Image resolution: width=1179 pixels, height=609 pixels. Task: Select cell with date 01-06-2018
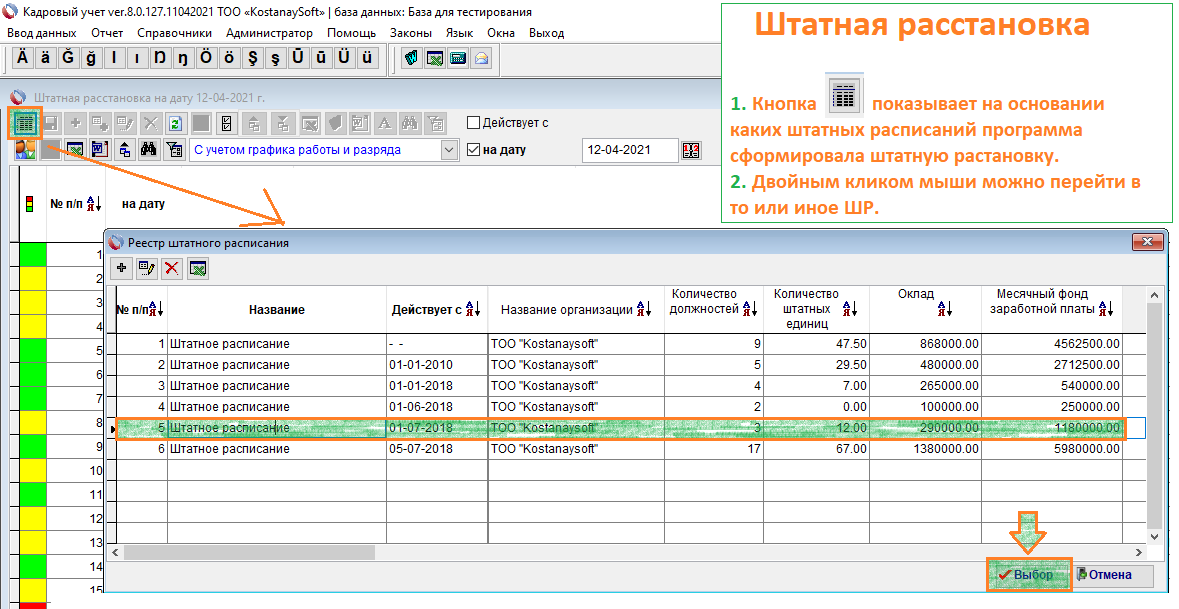pos(437,407)
